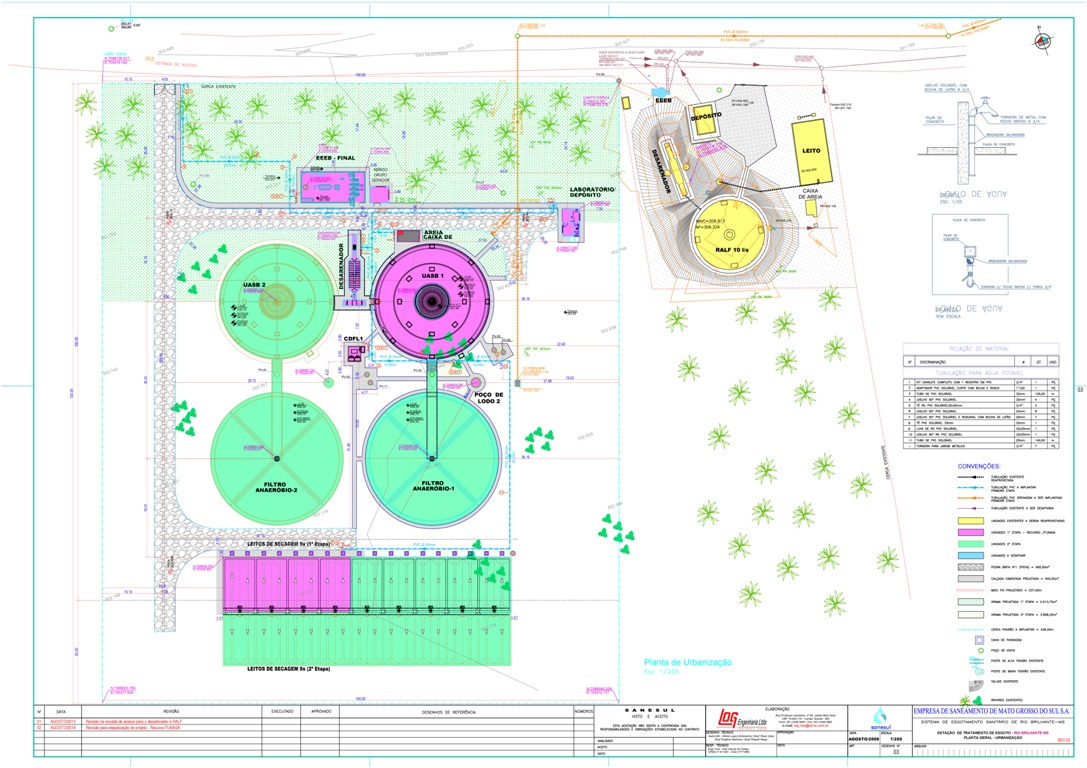Click the 'TUBULAÇÃO PARA ÁGUA POTÁVEL' table subtitle
Image resolution: width=1087 pixels, height=768 pixels.
click(x=980, y=373)
